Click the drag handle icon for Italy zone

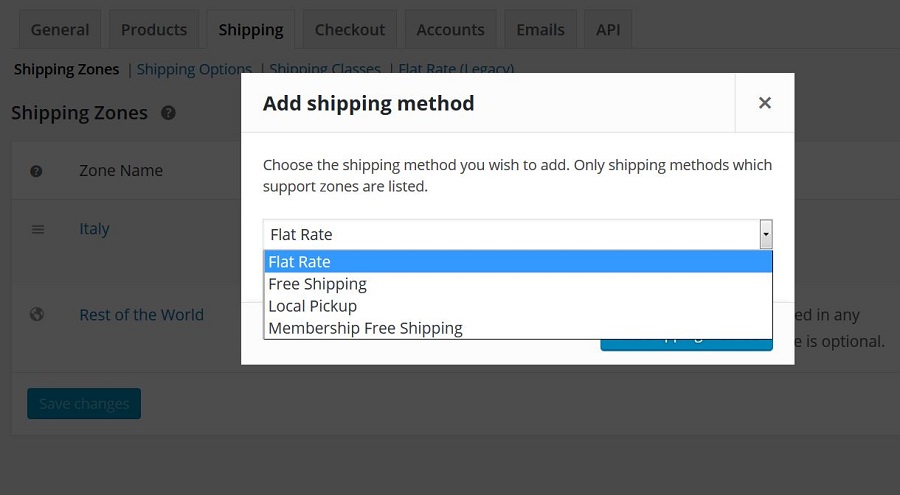(38, 229)
